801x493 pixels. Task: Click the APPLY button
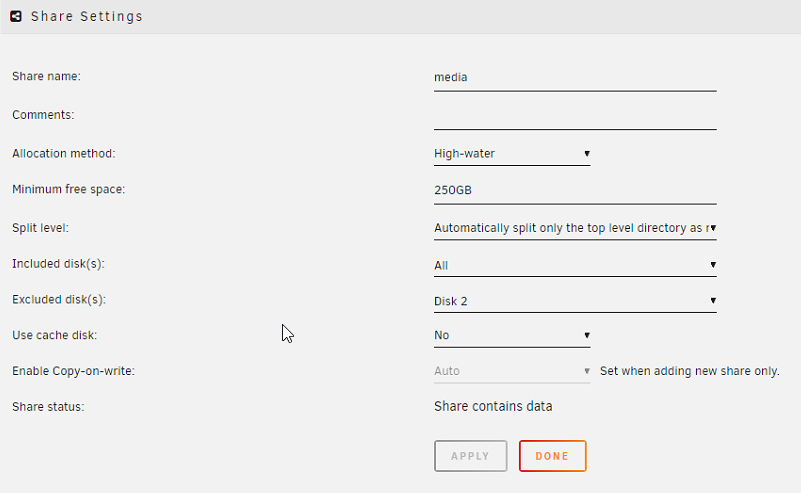(x=470, y=456)
